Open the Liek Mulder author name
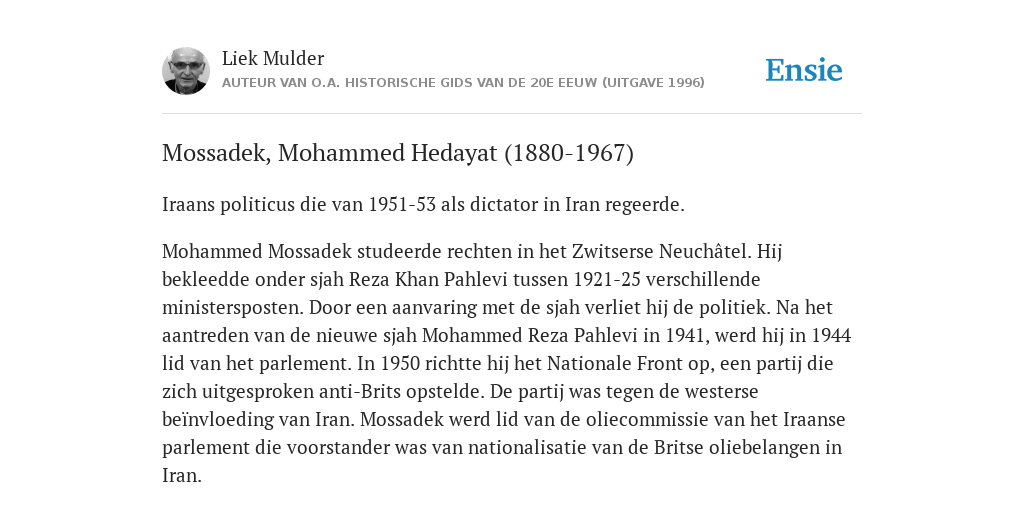 click(273, 59)
